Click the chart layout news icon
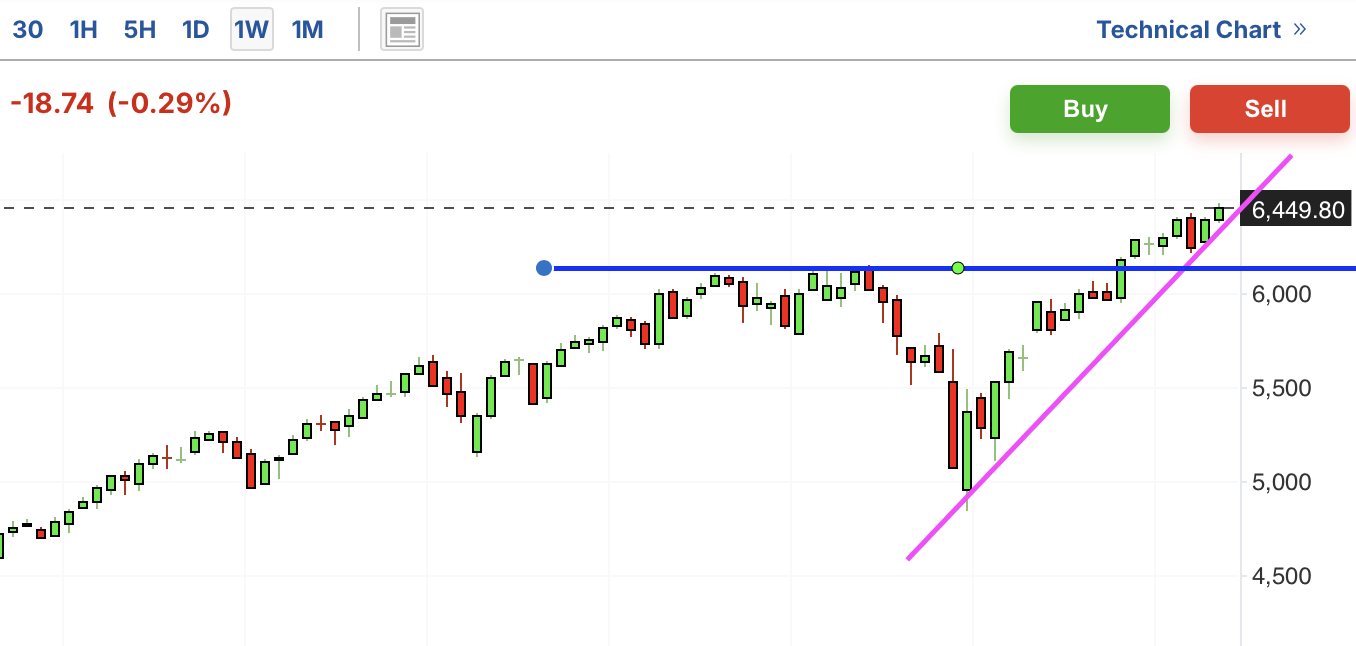The height and width of the screenshot is (646, 1356). [x=402, y=30]
